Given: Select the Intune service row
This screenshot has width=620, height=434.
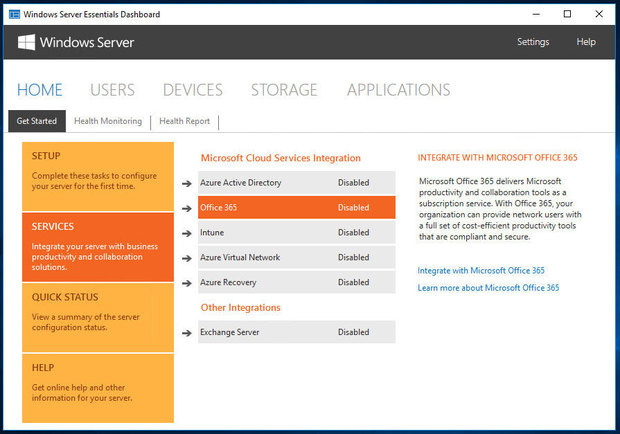Looking at the screenshot, I should click(297, 232).
